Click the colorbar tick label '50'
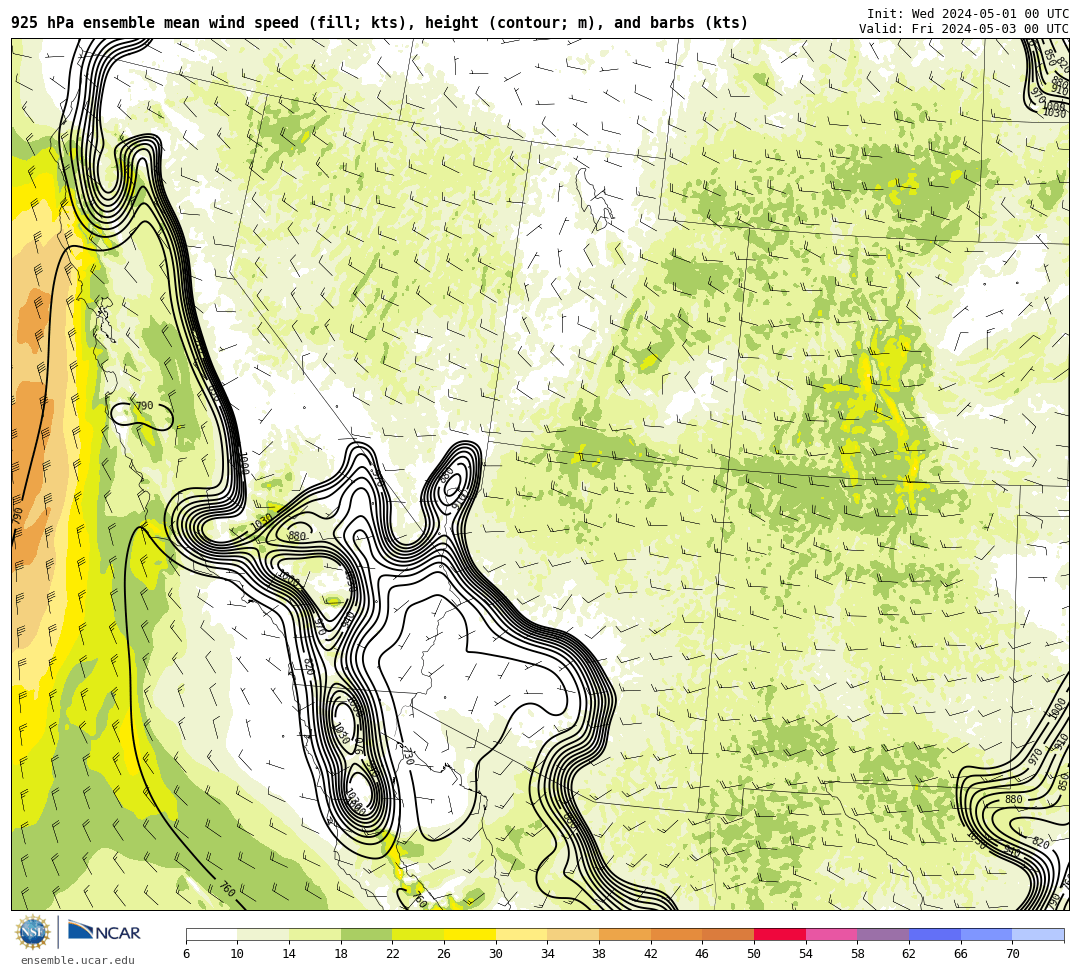Screen dimensions: 1080x973 click(x=754, y=954)
